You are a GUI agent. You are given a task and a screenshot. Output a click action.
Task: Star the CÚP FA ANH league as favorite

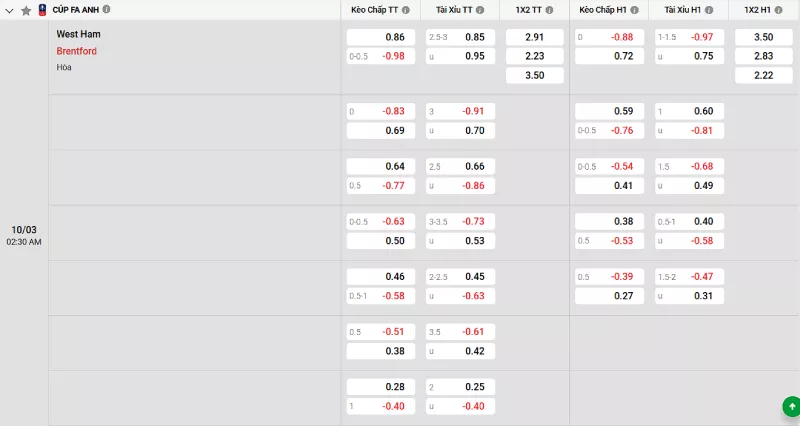click(x=26, y=10)
